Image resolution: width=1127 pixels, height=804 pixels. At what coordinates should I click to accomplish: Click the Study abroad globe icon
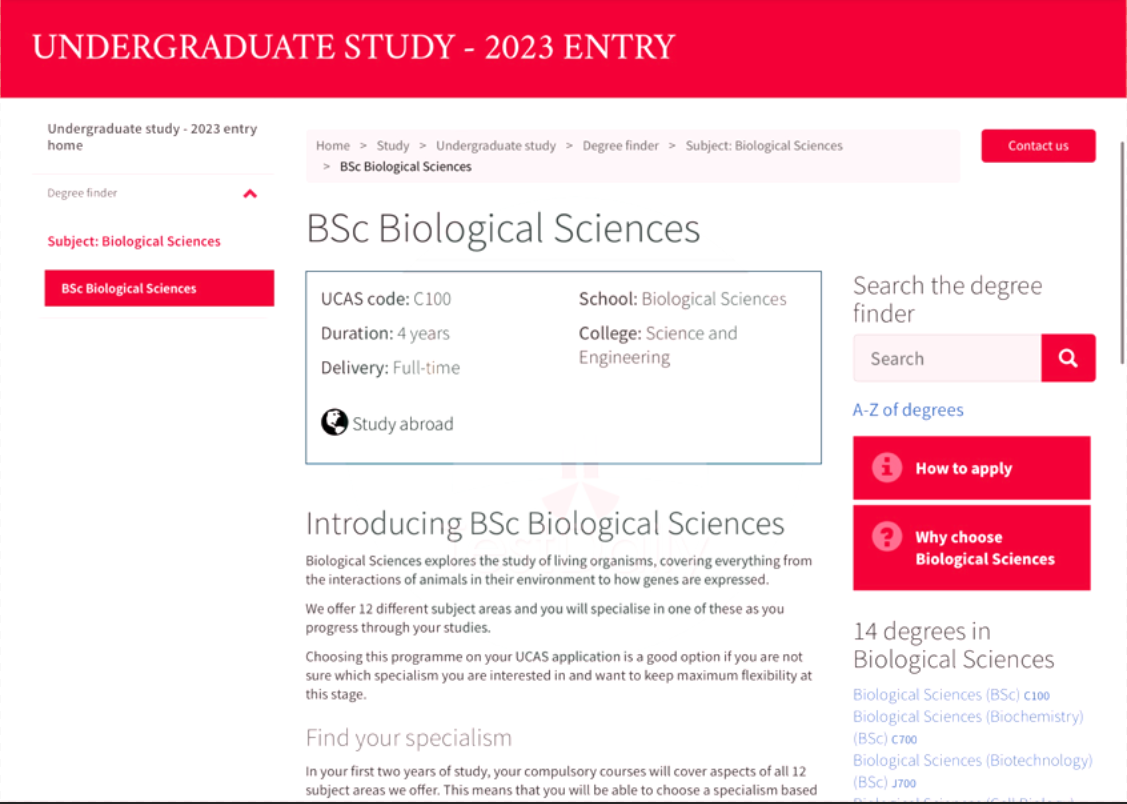coord(334,422)
